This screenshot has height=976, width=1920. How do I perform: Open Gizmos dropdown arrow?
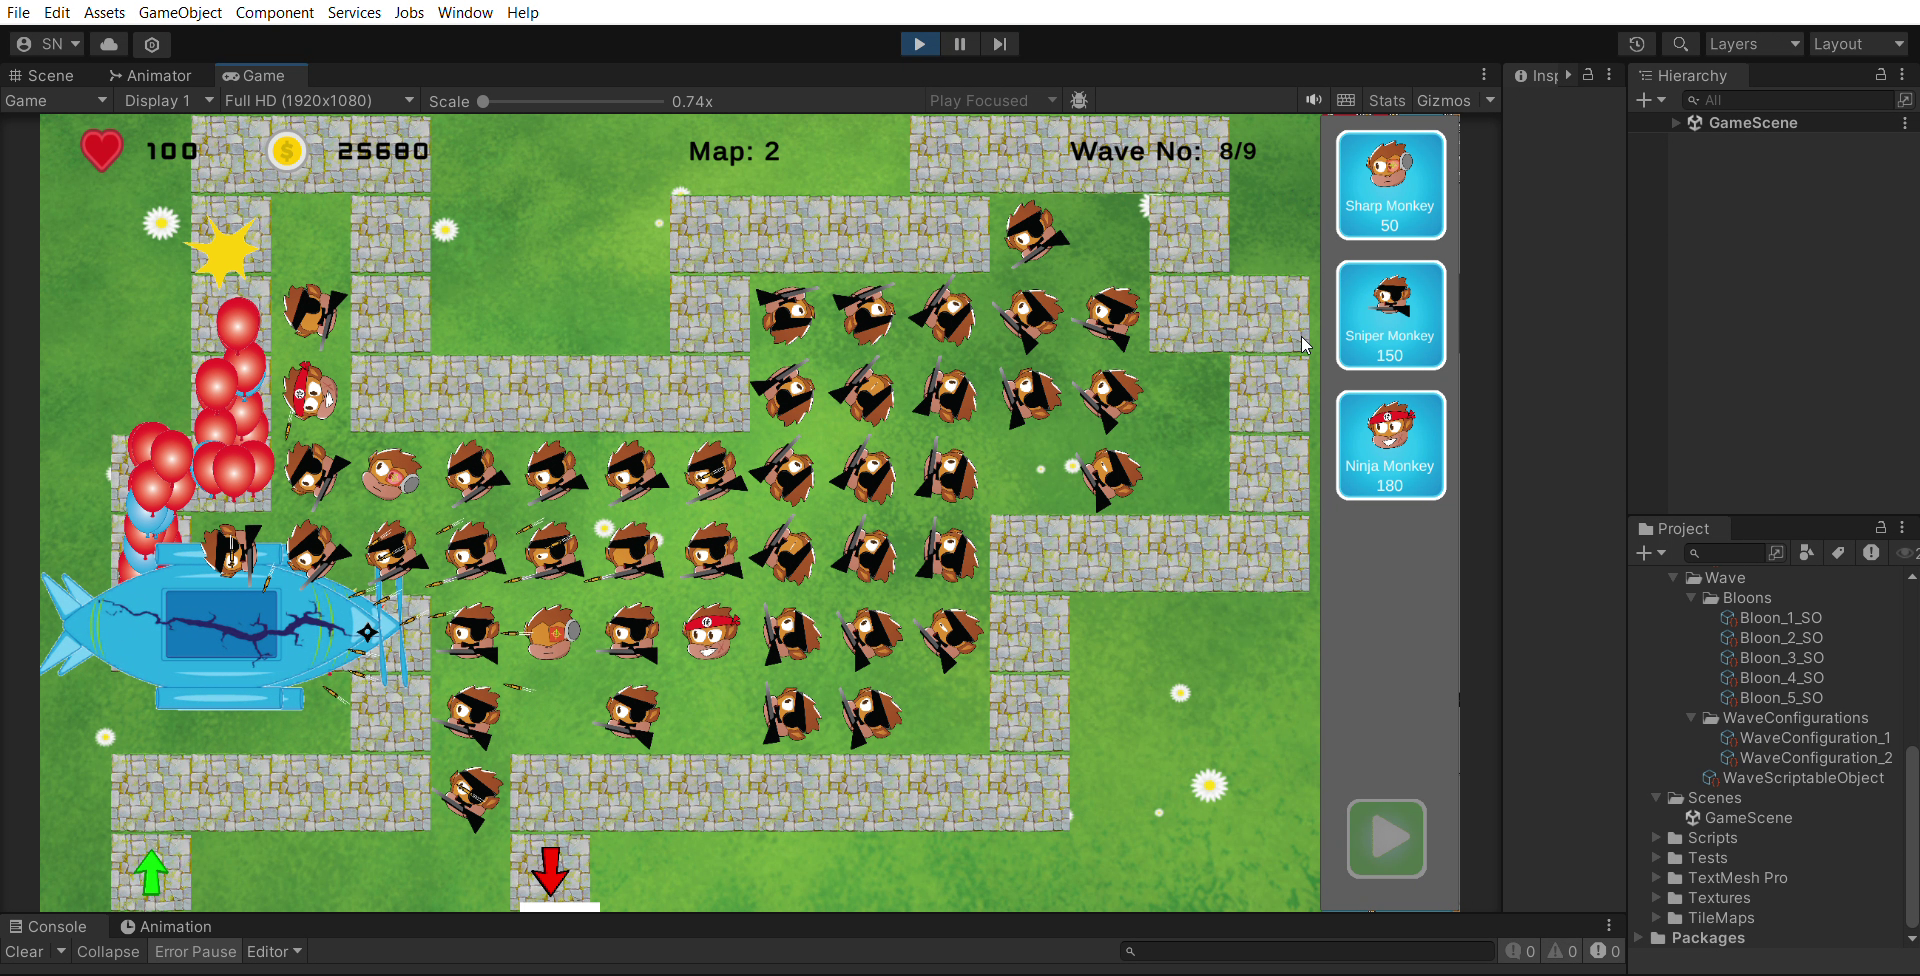coord(1490,100)
